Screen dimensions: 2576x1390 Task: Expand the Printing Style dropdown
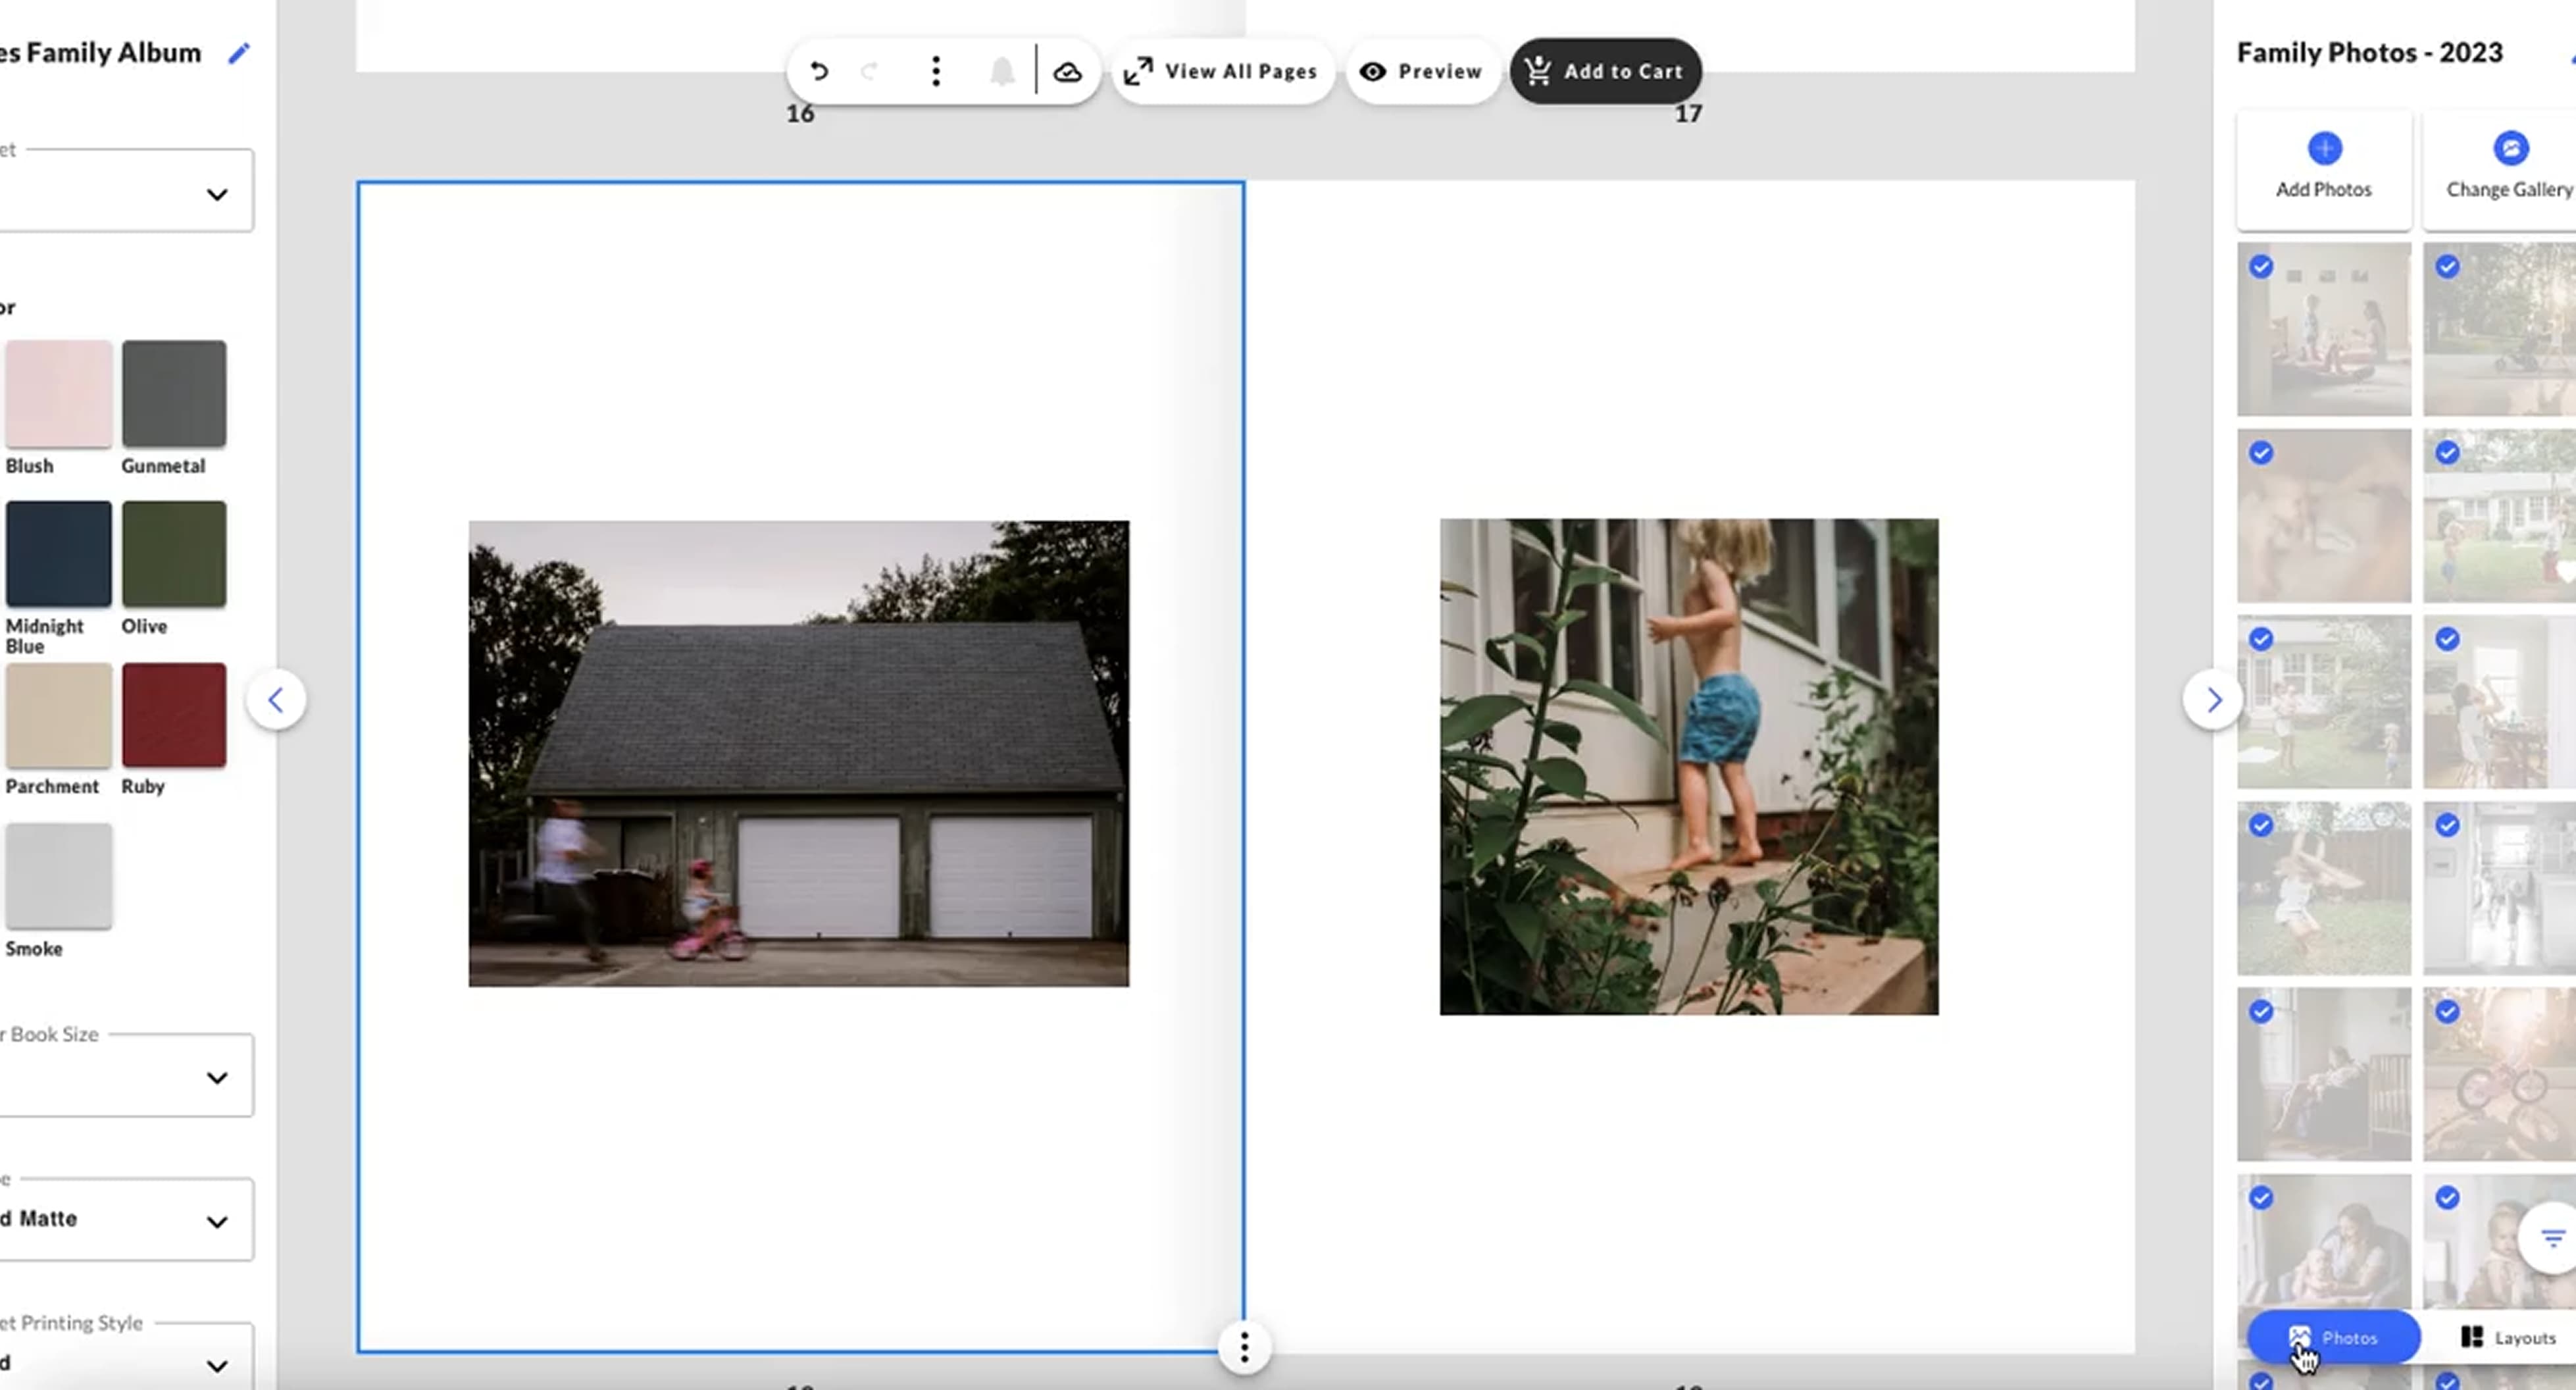pos(216,1365)
